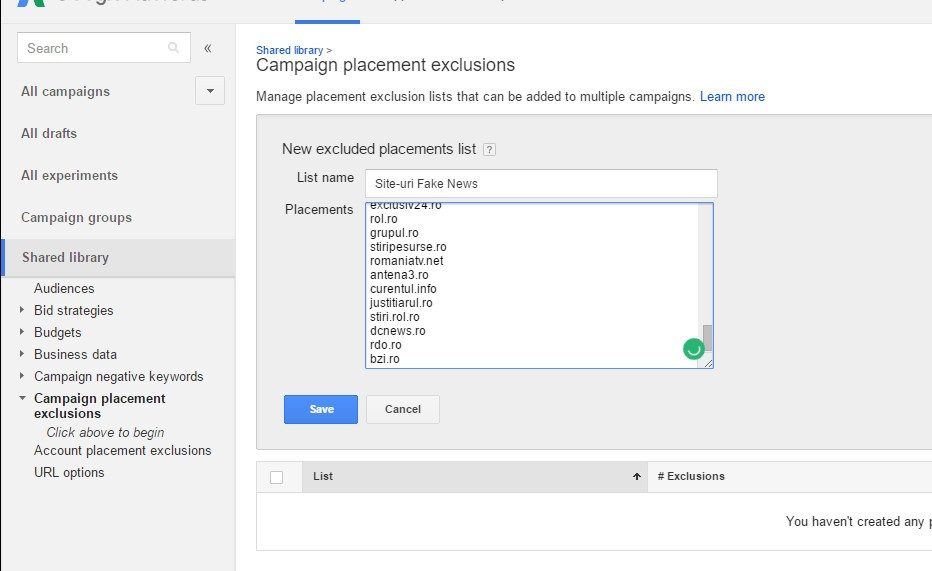Click the Placements textarea scrollbar thumb
The image size is (932, 571).
pos(707,337)
